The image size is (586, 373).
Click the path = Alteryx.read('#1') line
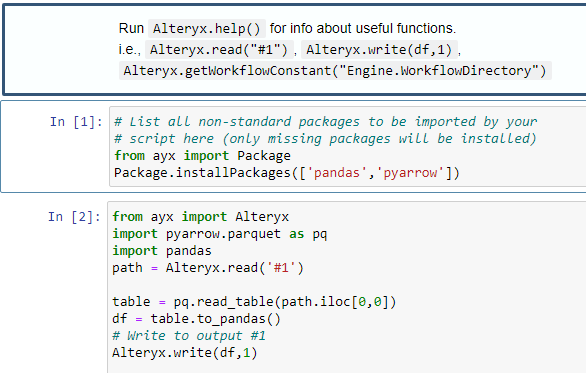pyautogui.click(x=208, y=268)
